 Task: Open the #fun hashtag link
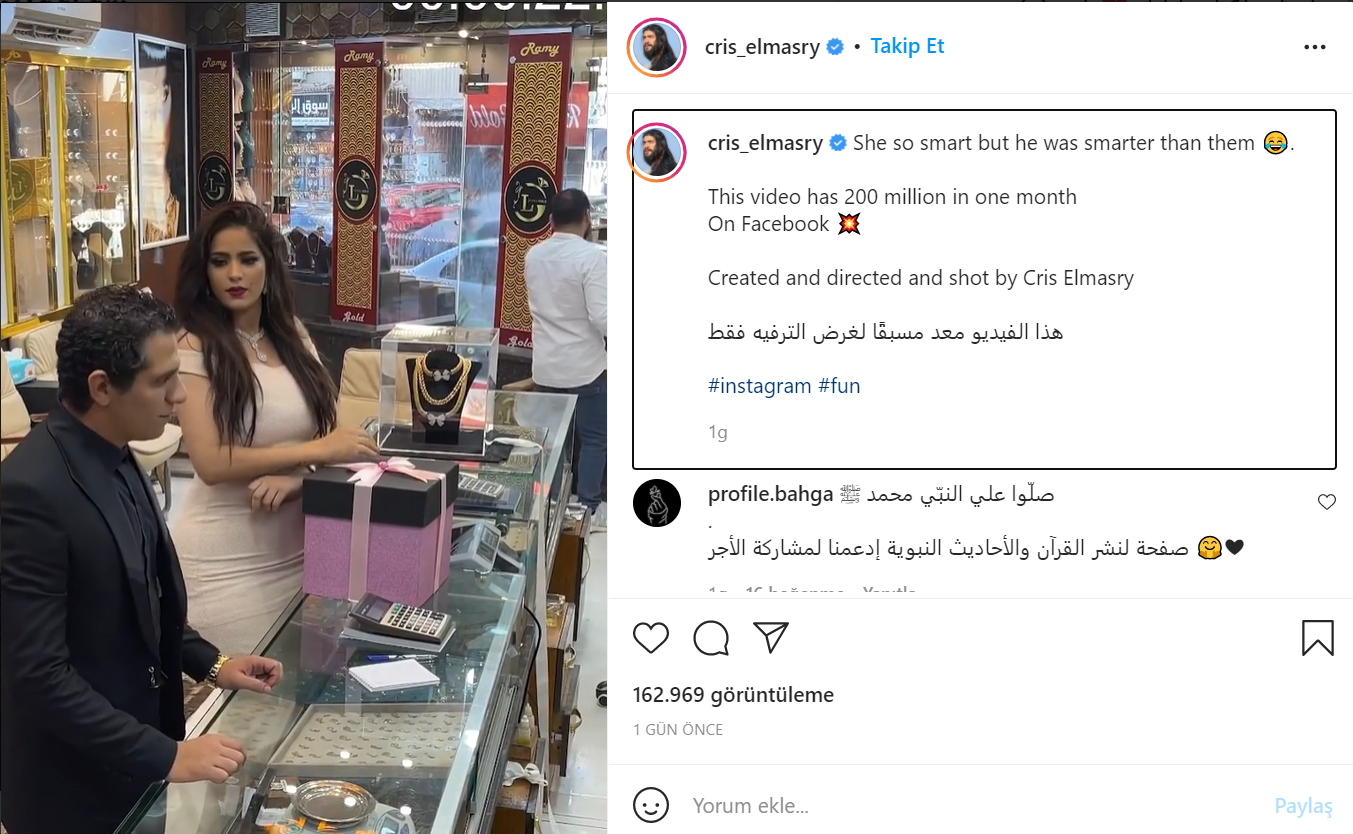click(839, 386)
